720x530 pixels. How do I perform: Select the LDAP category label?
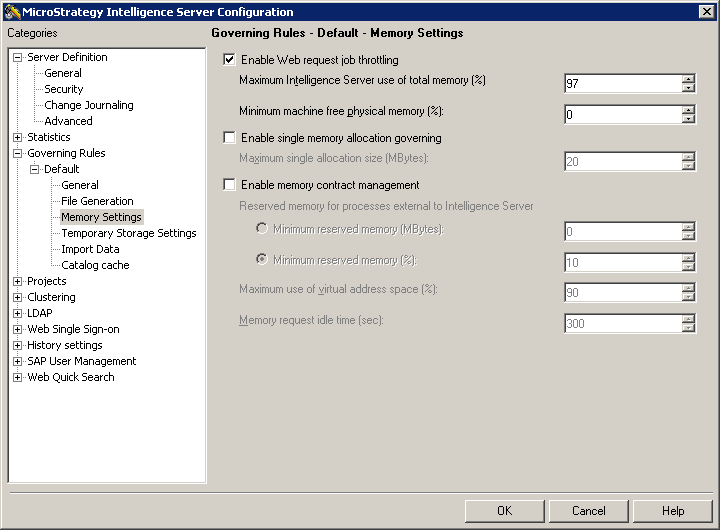point(40,313)
